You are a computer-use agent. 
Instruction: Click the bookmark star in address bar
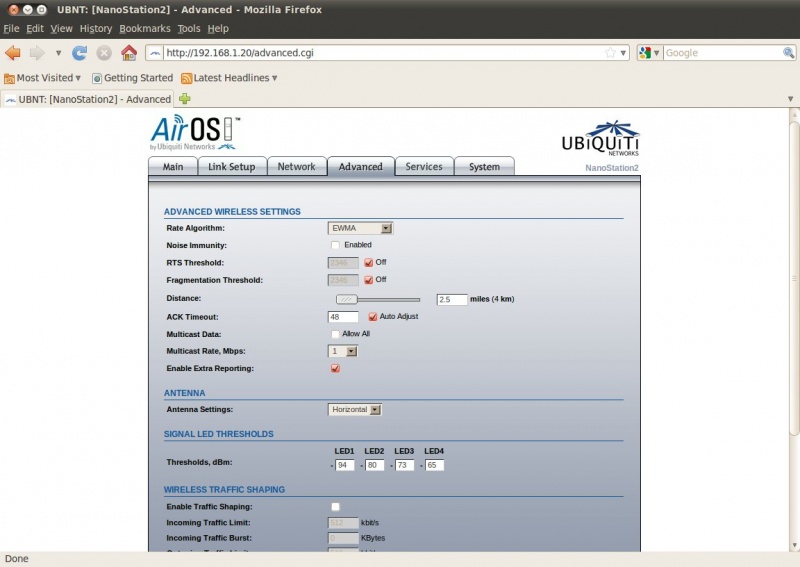[610, 53]
